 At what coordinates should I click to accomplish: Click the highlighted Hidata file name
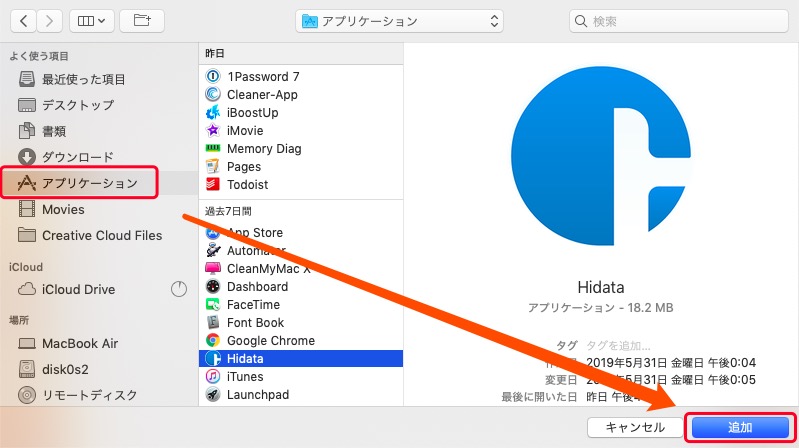pyautogui.click(x=245, y=358)
